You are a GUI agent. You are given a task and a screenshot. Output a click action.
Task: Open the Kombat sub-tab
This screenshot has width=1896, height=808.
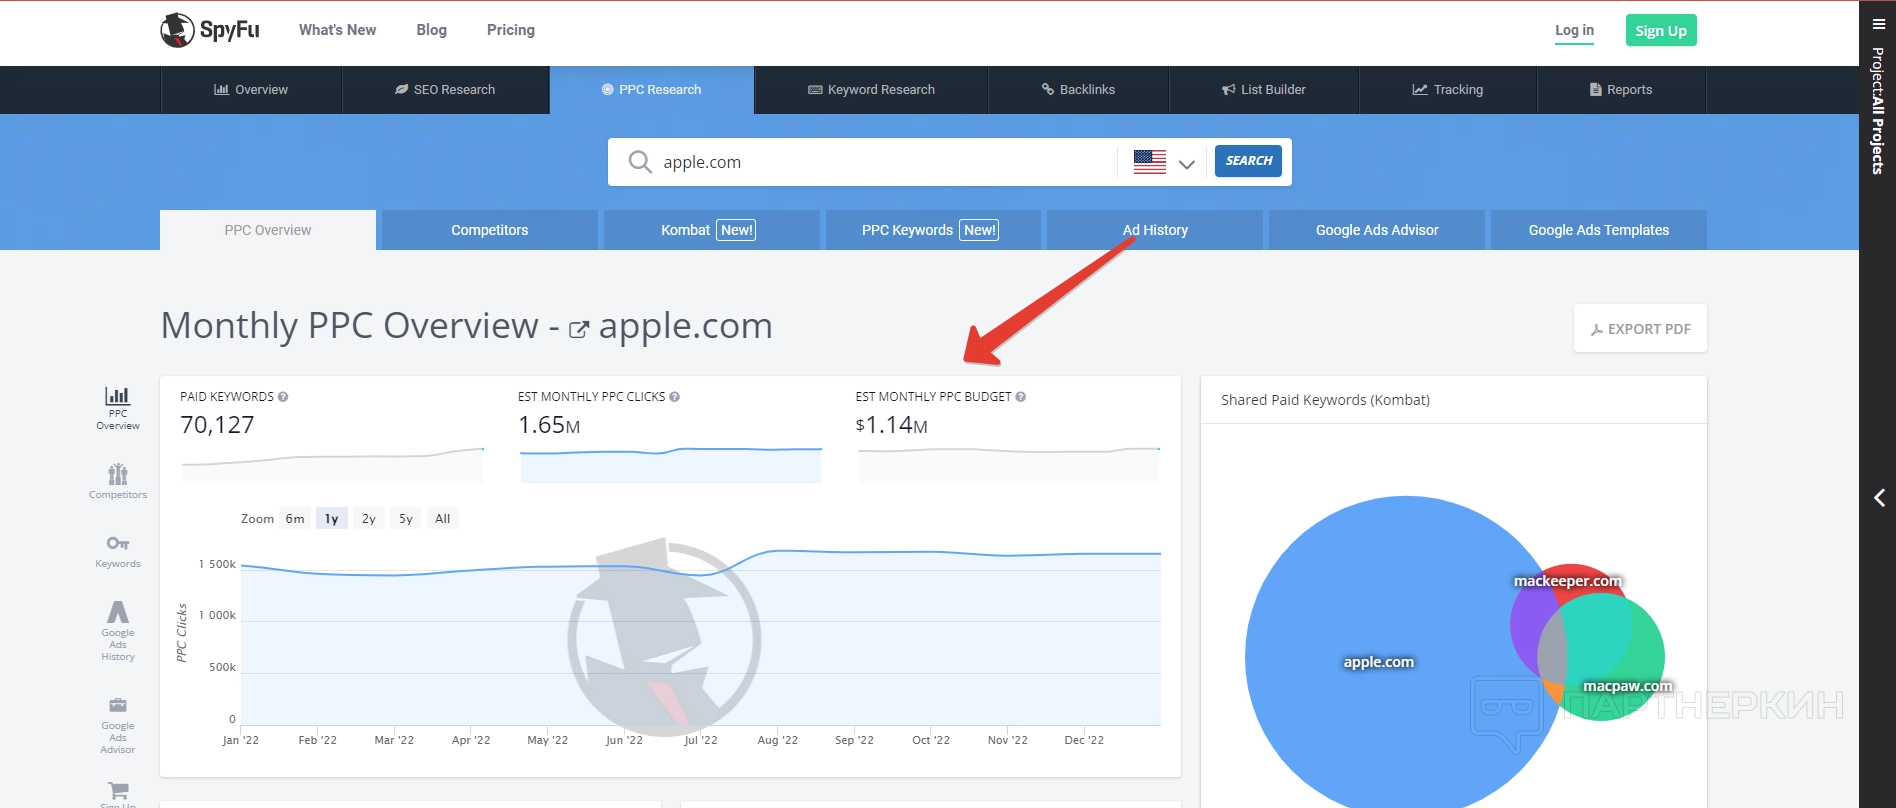(x=711, y=230)
